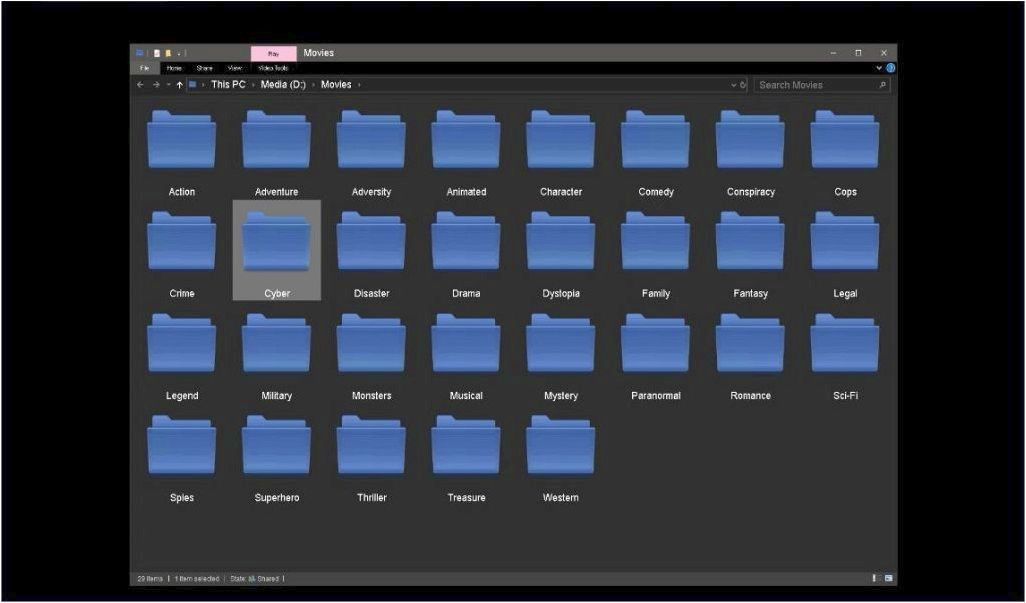Screen dimensions: 1026x603
Task: Click the blue Help question mark icon
Action: (890, 68)
